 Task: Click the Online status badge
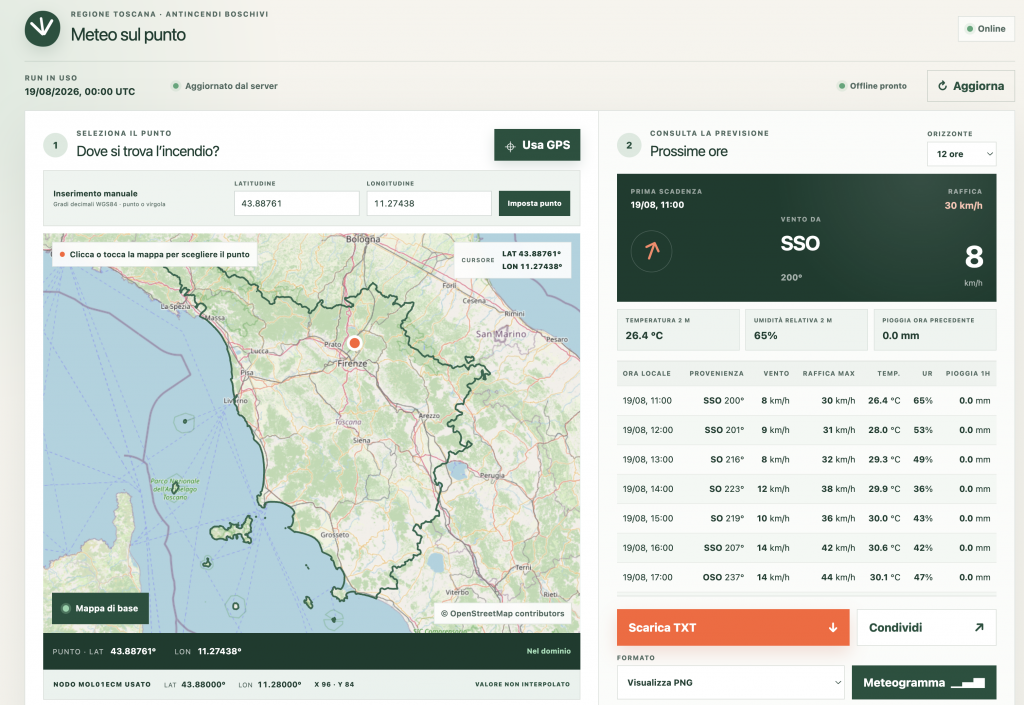(x=986, y=29)
